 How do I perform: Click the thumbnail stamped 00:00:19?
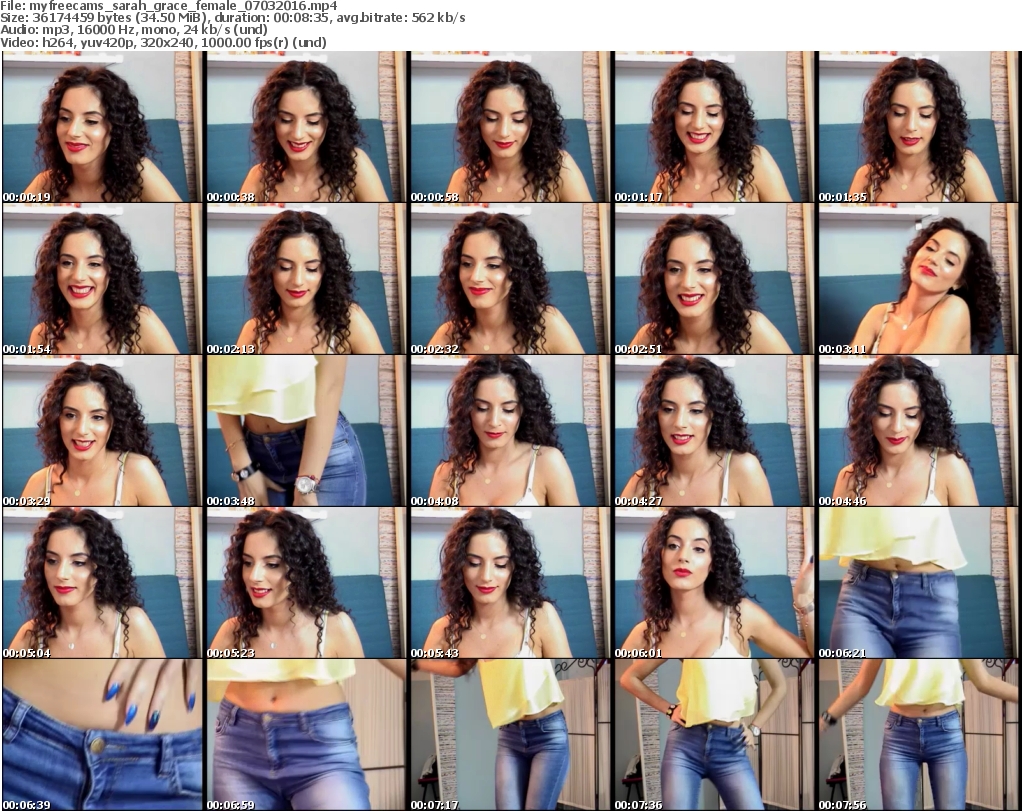(102, 127)
